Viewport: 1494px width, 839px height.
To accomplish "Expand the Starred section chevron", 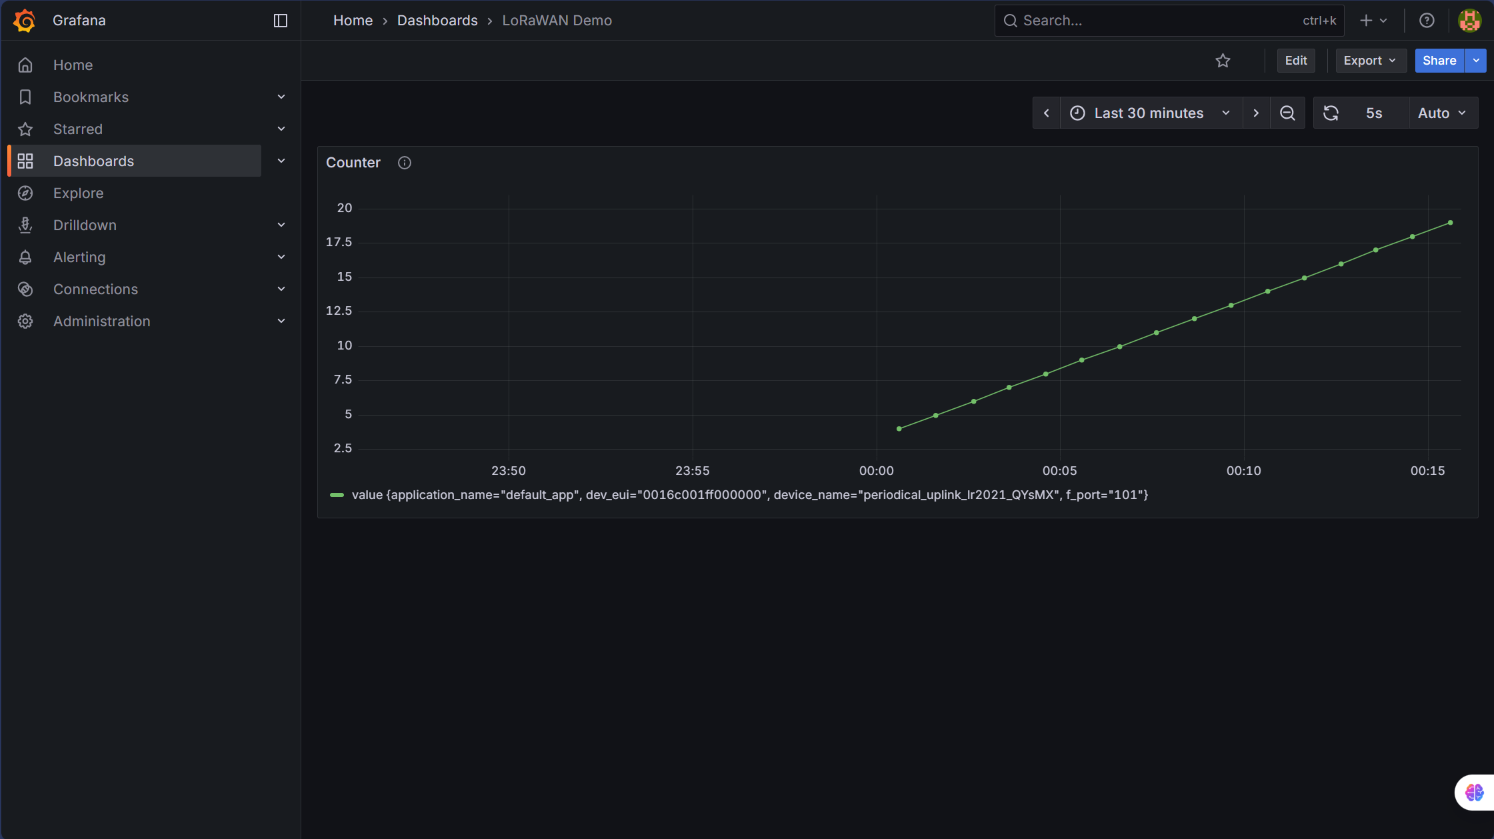I will pyautogui.click(x=281, y=129).
